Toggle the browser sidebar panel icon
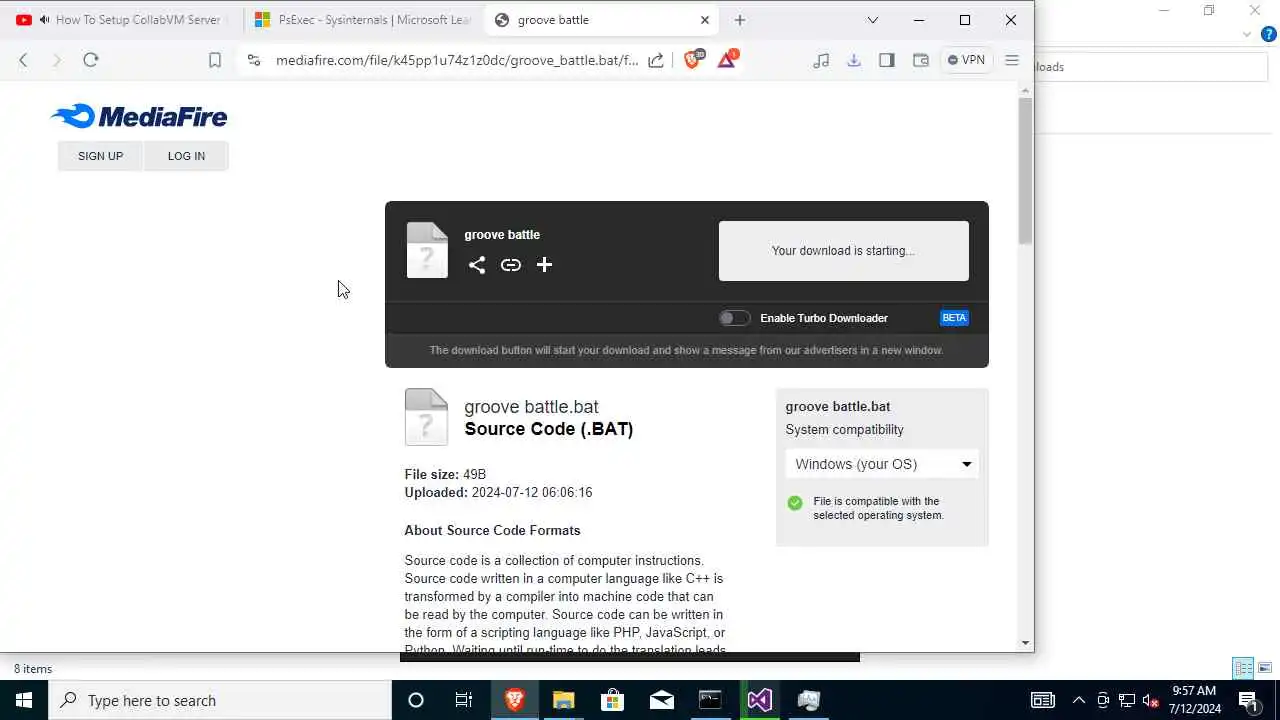The width and height of the screenshot is (1280, 720). pyautogui.click(x=886, y=60)
